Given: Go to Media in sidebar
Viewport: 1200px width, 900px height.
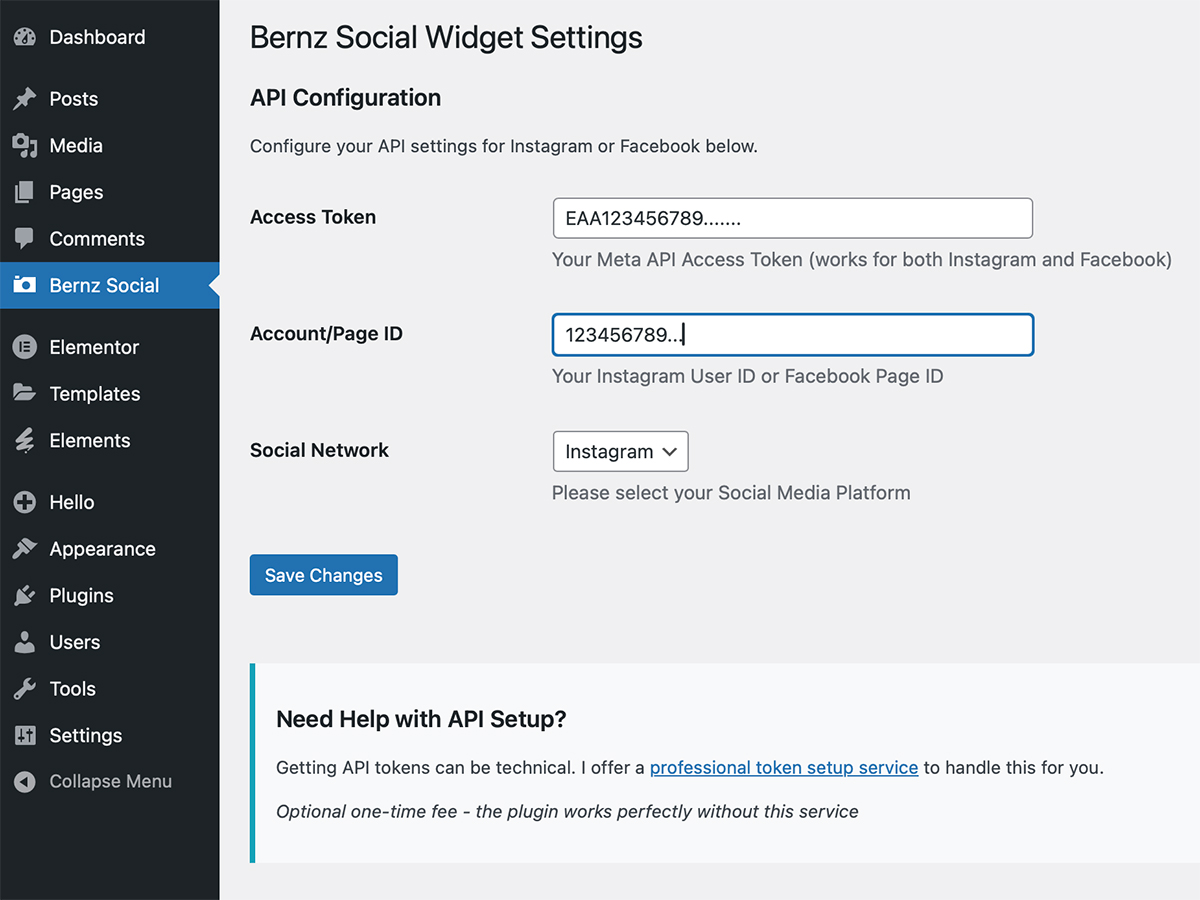Looking at the screenshot, I should click(76, 146).
